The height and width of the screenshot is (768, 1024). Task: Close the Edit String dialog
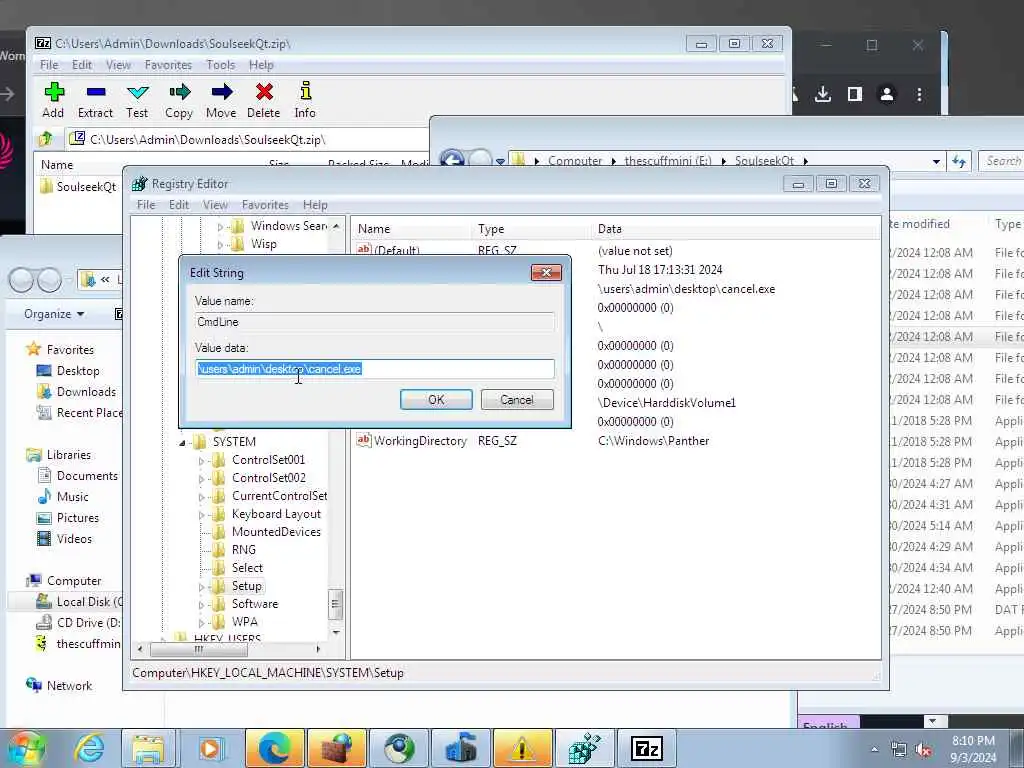(547, 272)
